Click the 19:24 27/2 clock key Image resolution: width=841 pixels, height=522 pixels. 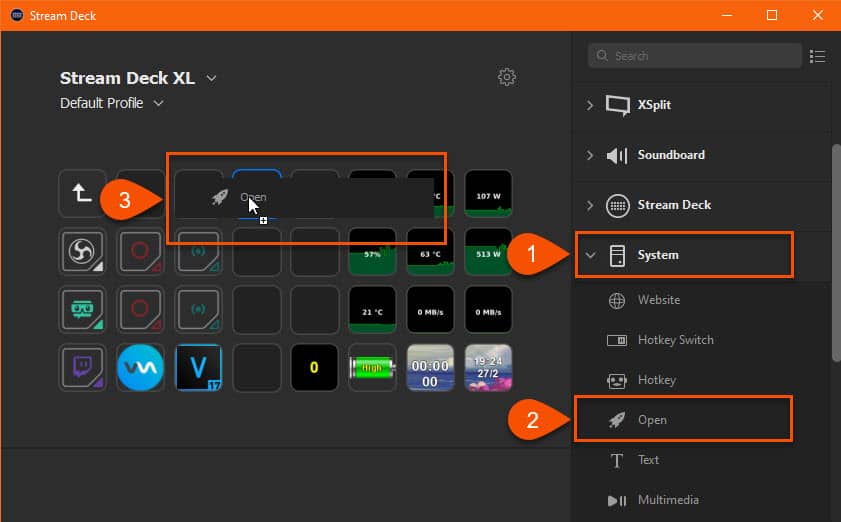click(488, 367)
